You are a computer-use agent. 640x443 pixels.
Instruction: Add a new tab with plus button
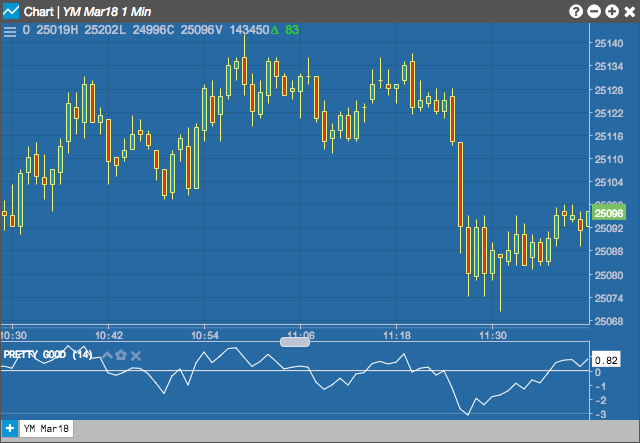(x=10, y=429)
